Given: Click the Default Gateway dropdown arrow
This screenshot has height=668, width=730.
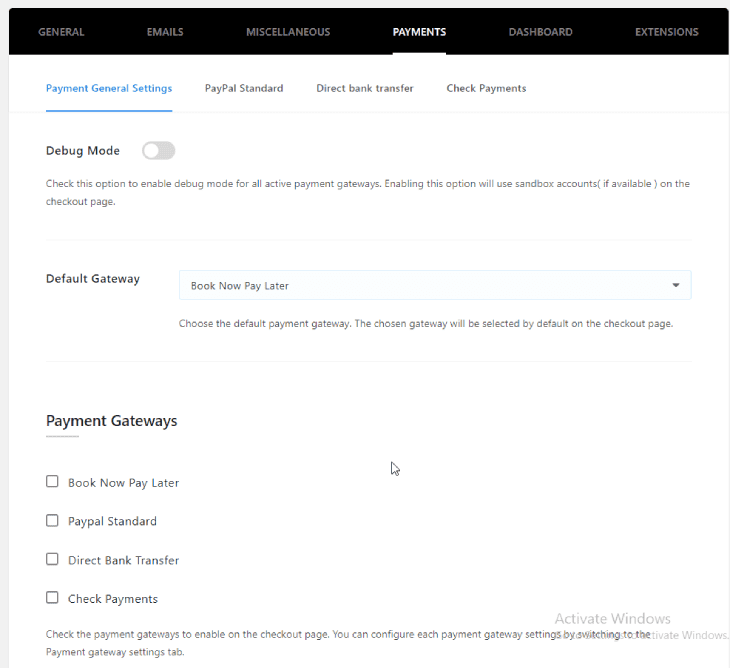Looking at the screenshot, I should [676, 285].
